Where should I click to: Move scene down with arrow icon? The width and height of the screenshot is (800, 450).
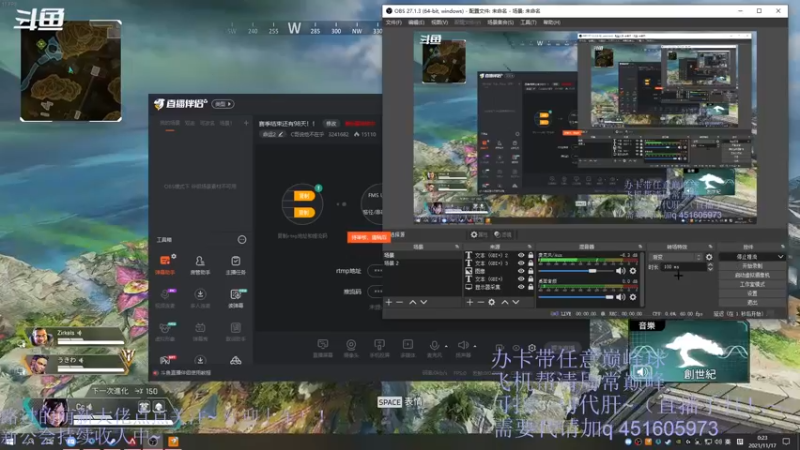click(423, 302)
